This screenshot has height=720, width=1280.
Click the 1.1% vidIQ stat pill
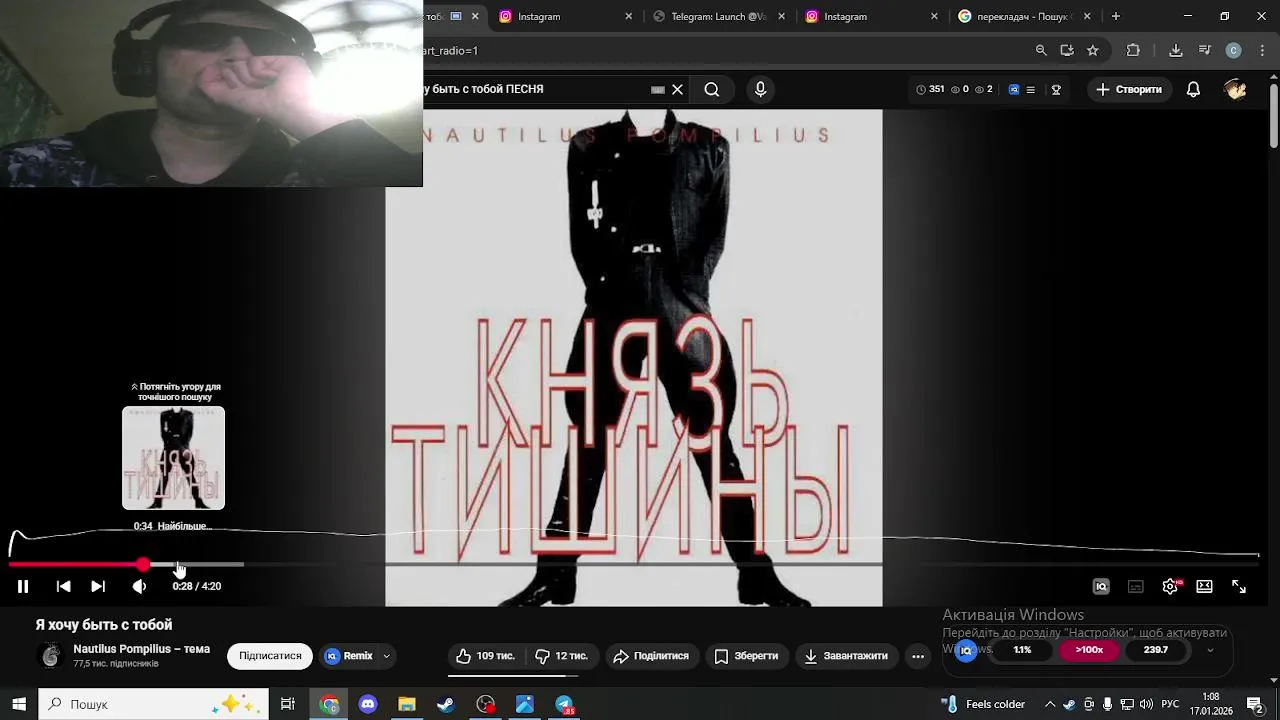click(1022, 650)
